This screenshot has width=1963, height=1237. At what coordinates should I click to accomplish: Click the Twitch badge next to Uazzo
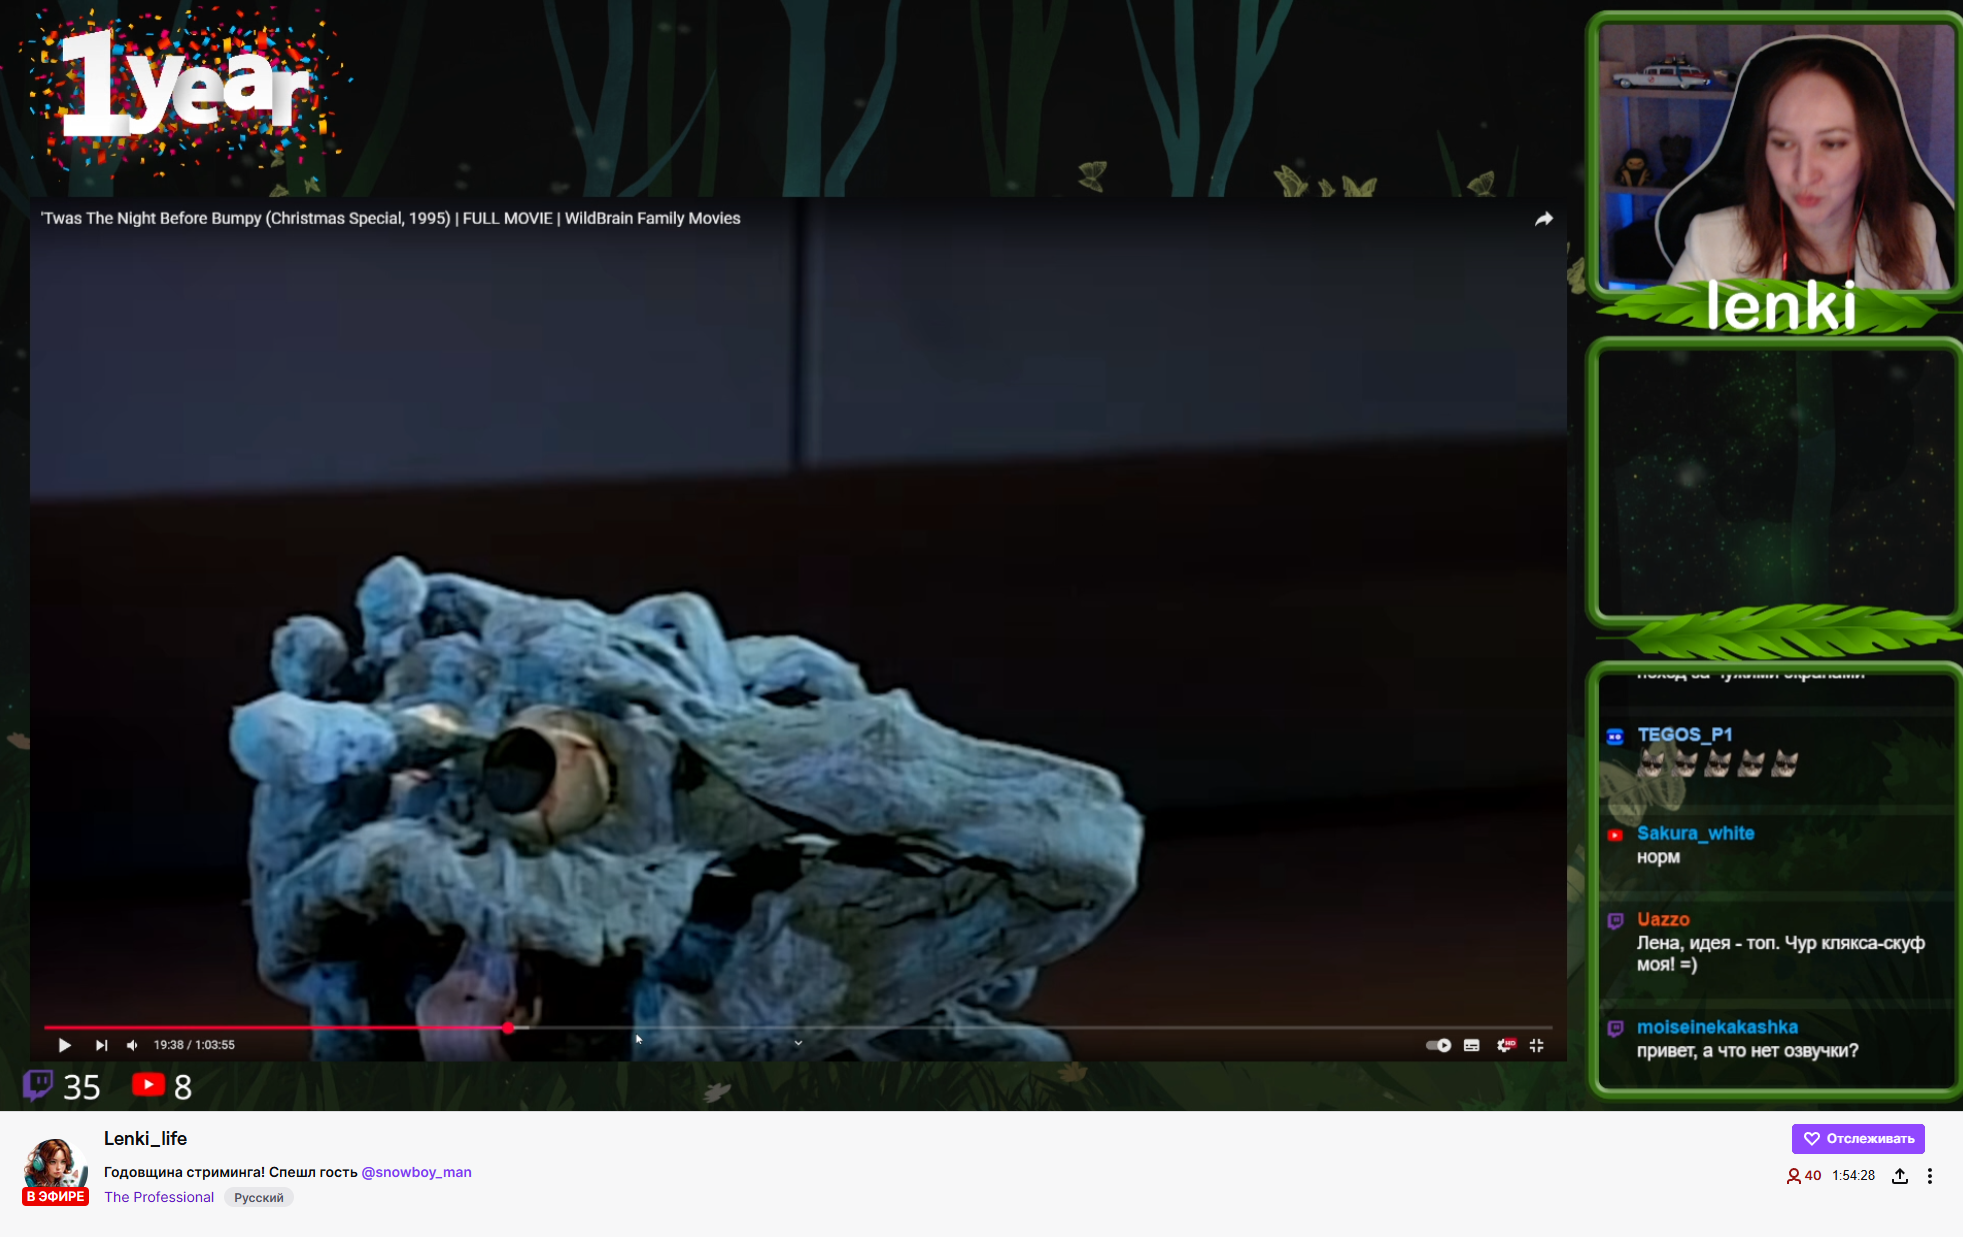(x=1615, y=921)
